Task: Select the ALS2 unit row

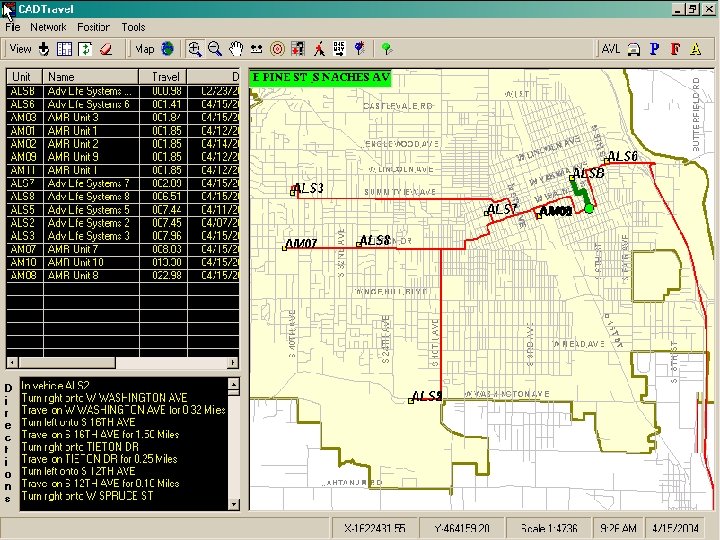Action: pyautogui.click(x=123, y=223)
